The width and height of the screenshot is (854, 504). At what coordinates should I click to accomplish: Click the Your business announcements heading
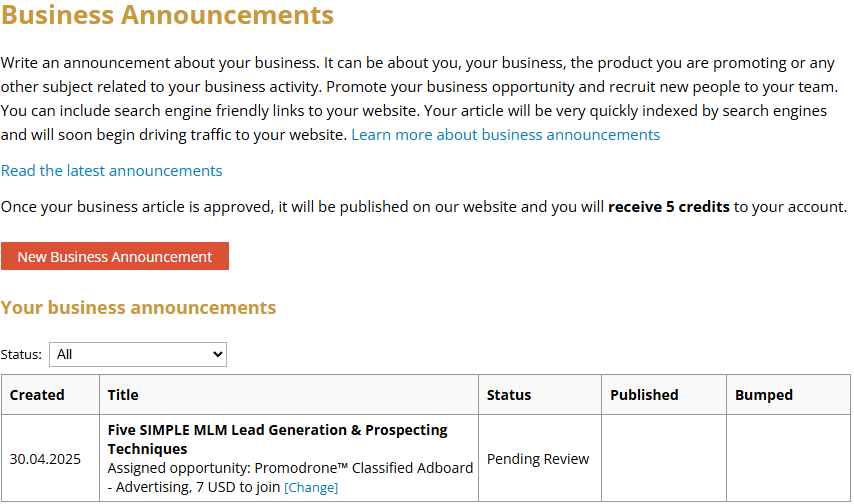(139, 307)
